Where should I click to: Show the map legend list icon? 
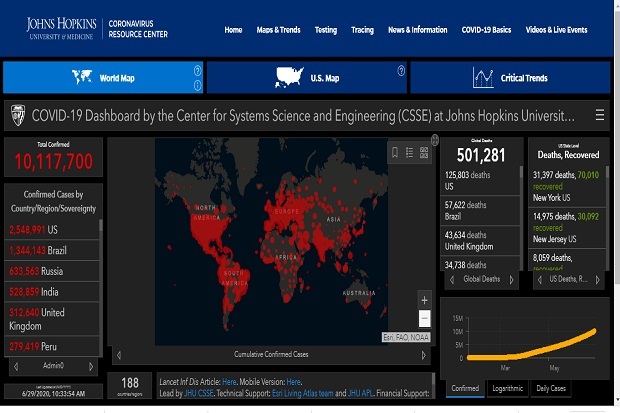click(x=409, y=152)
